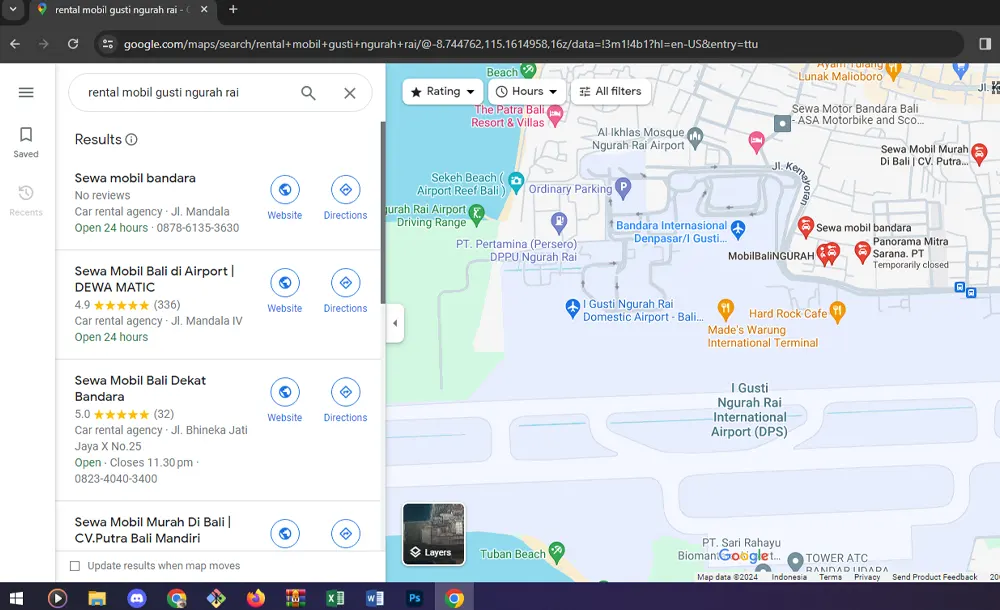Image resolution: width=1000 pixels, height=610 pixels.
Task: Select Sekeh Beach photo marker
Action: point(517,181)
